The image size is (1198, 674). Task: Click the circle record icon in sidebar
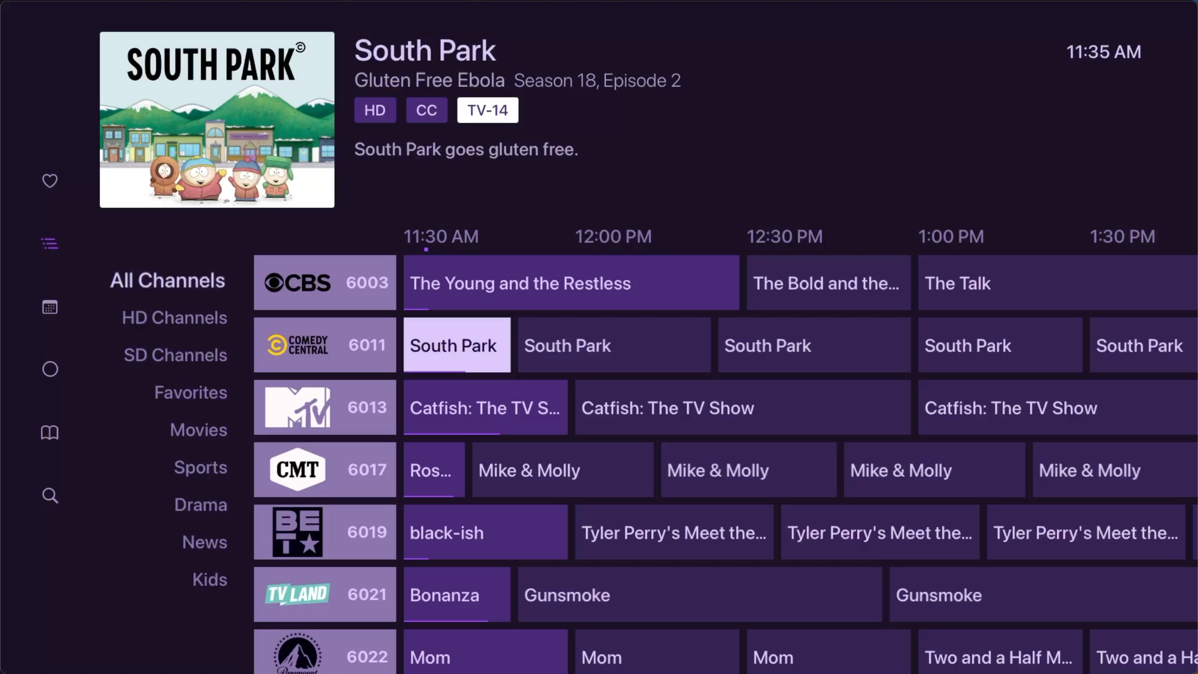[x=49, y=369]
